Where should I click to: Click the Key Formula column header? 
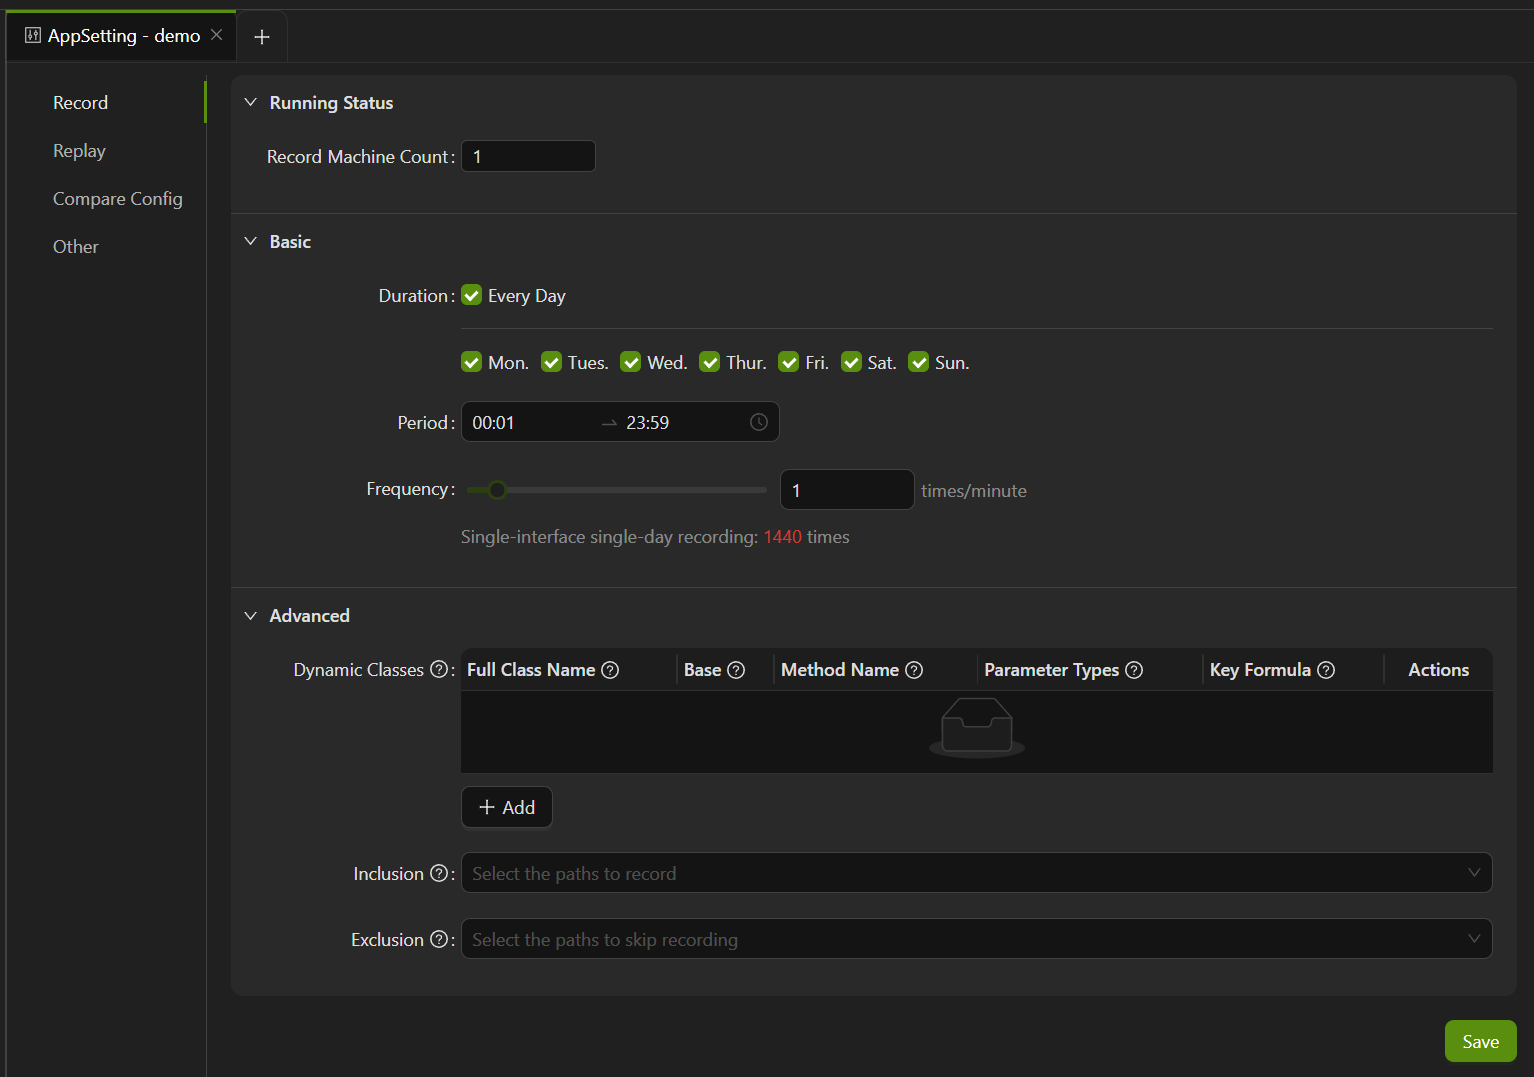point(1260,670)
